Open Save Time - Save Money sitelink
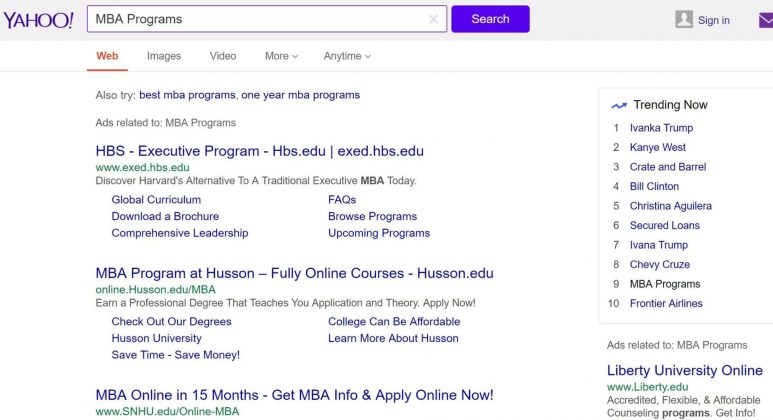Image resolution: width=773 pixels, height=420 pixels. tap(176, 355)
